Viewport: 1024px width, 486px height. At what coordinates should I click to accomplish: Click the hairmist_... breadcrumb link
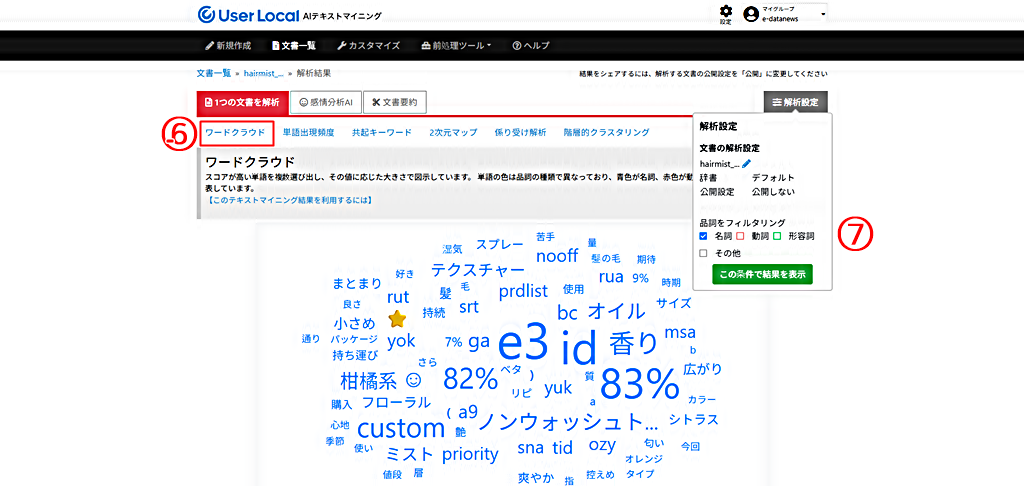click(x=263, y=73)
